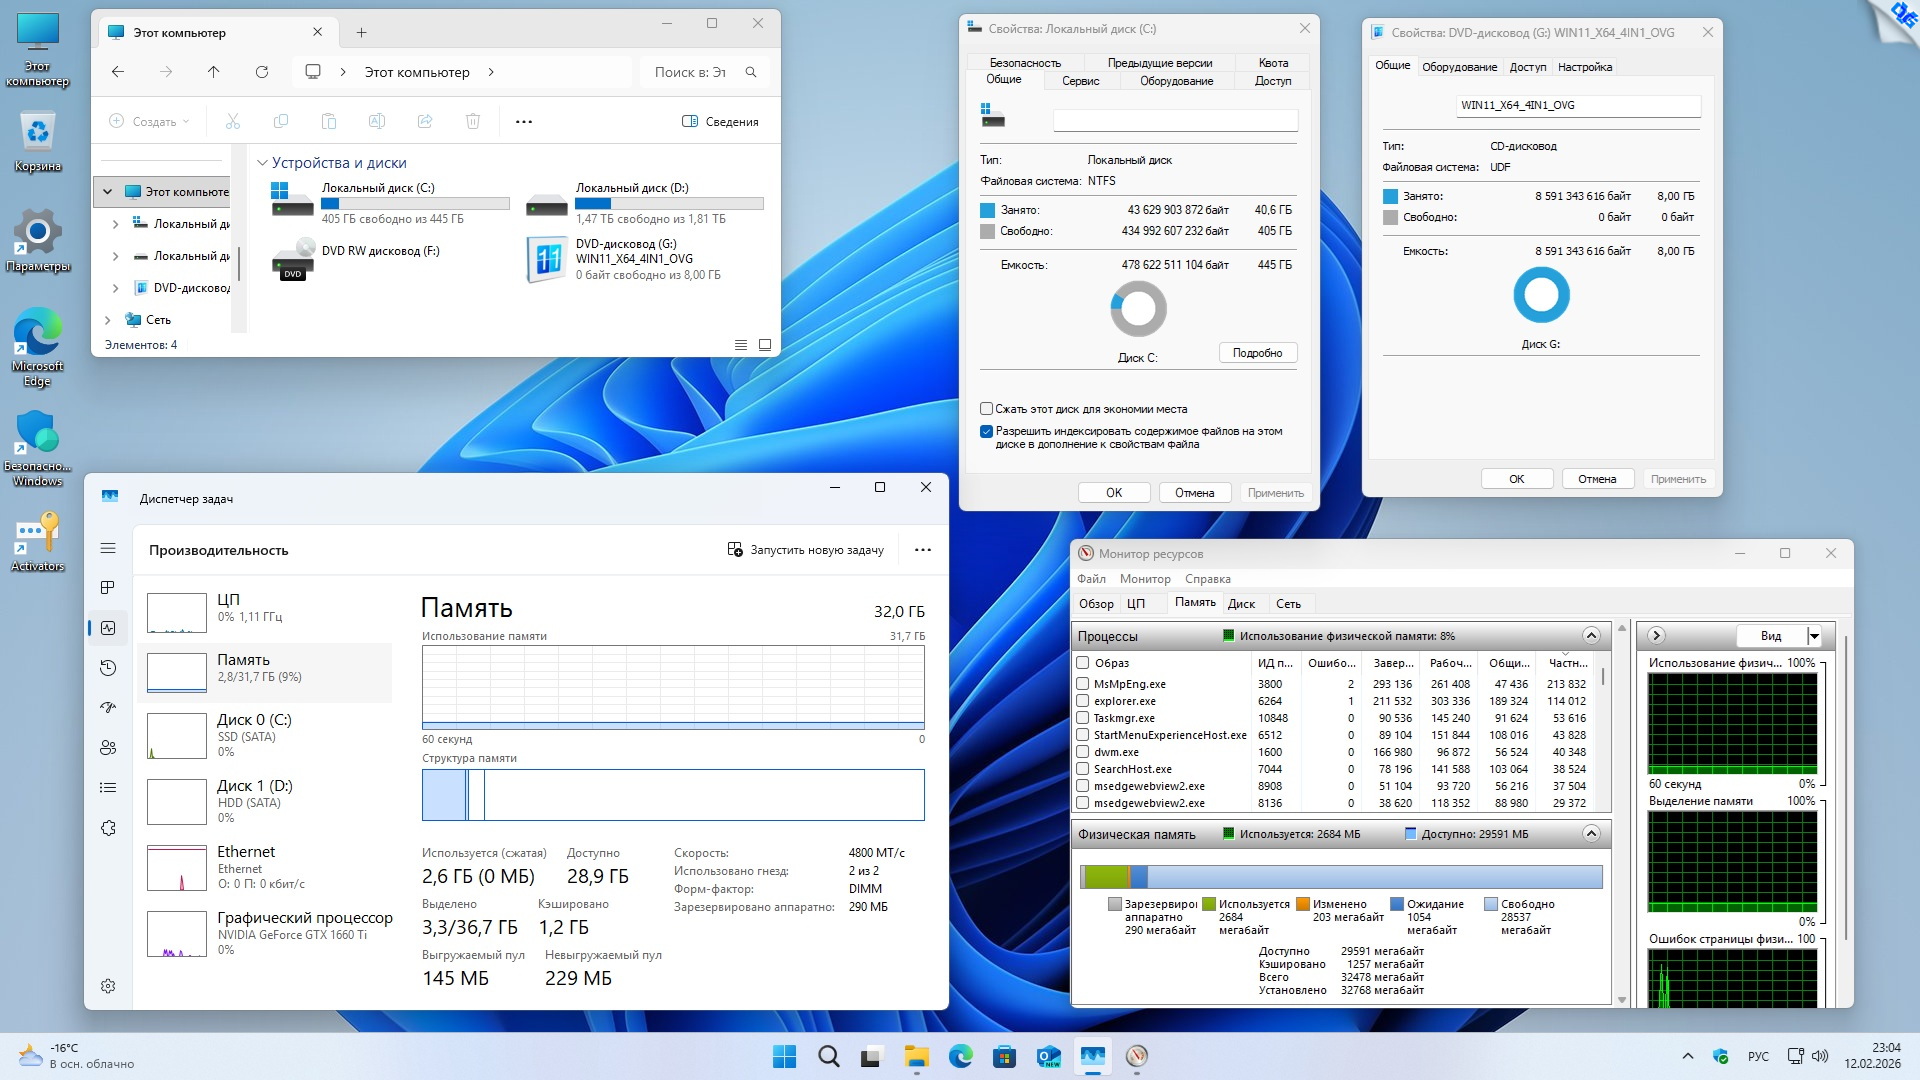Click the WIN11_X64_4IN1_OVG volume label field
The width and height of the screenshot is (1920, 1080).
[x=1577, y=105]
